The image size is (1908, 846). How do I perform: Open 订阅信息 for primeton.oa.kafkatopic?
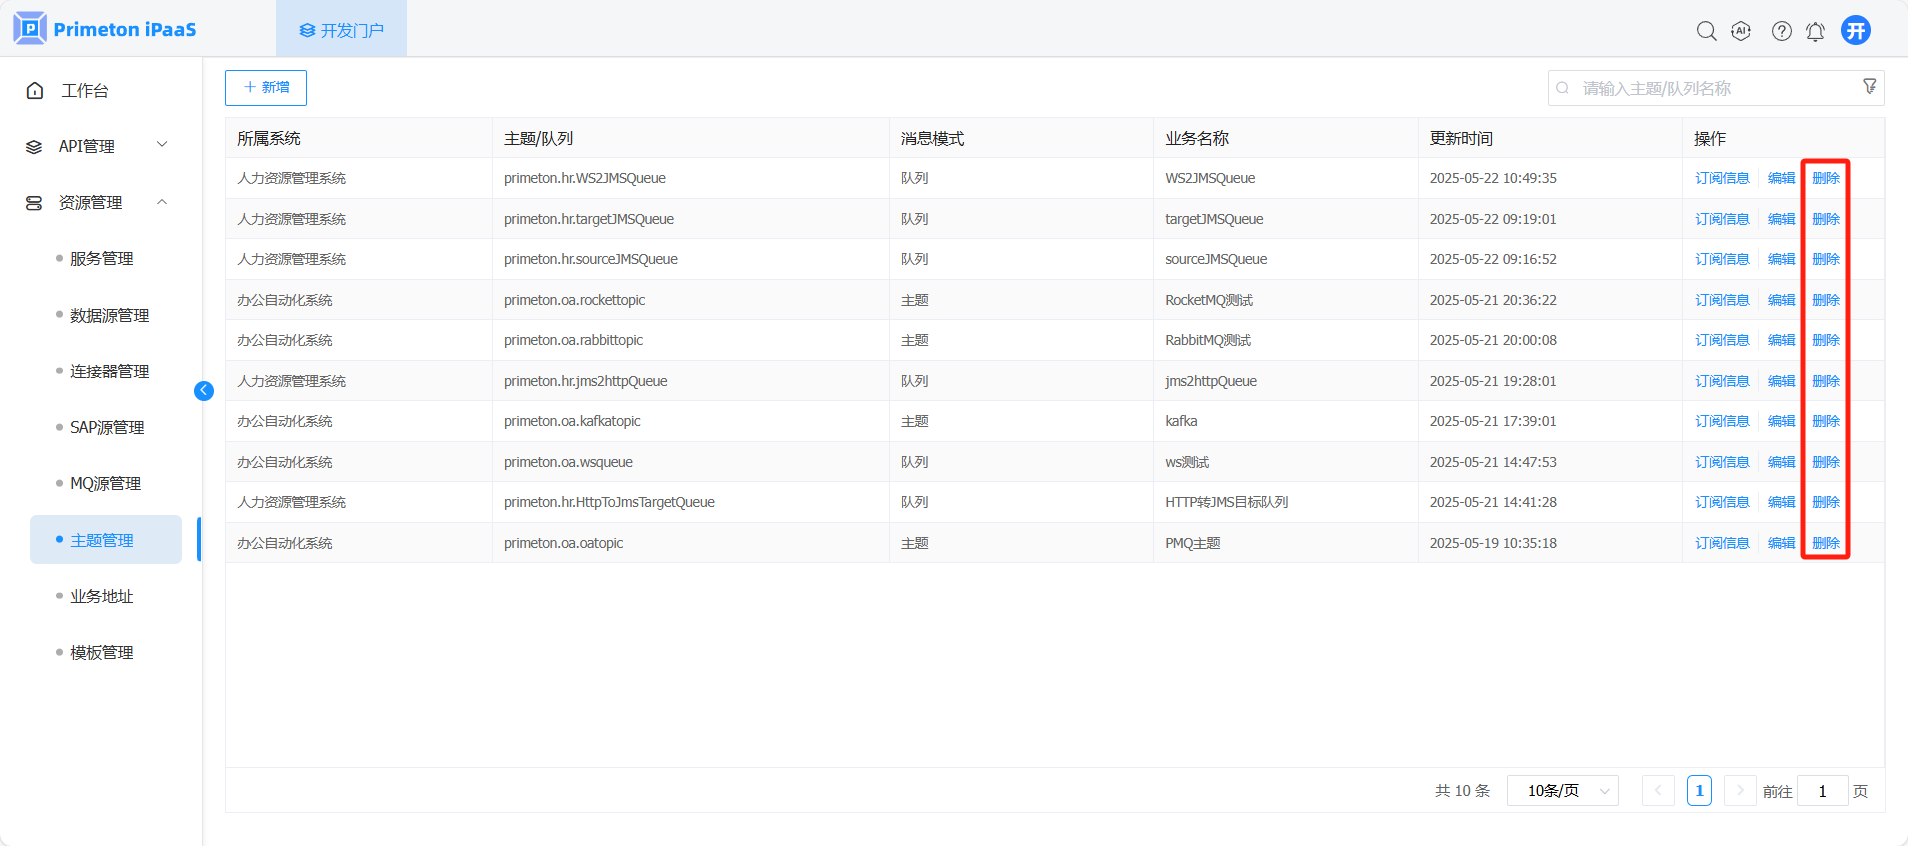coord(1722,421)
